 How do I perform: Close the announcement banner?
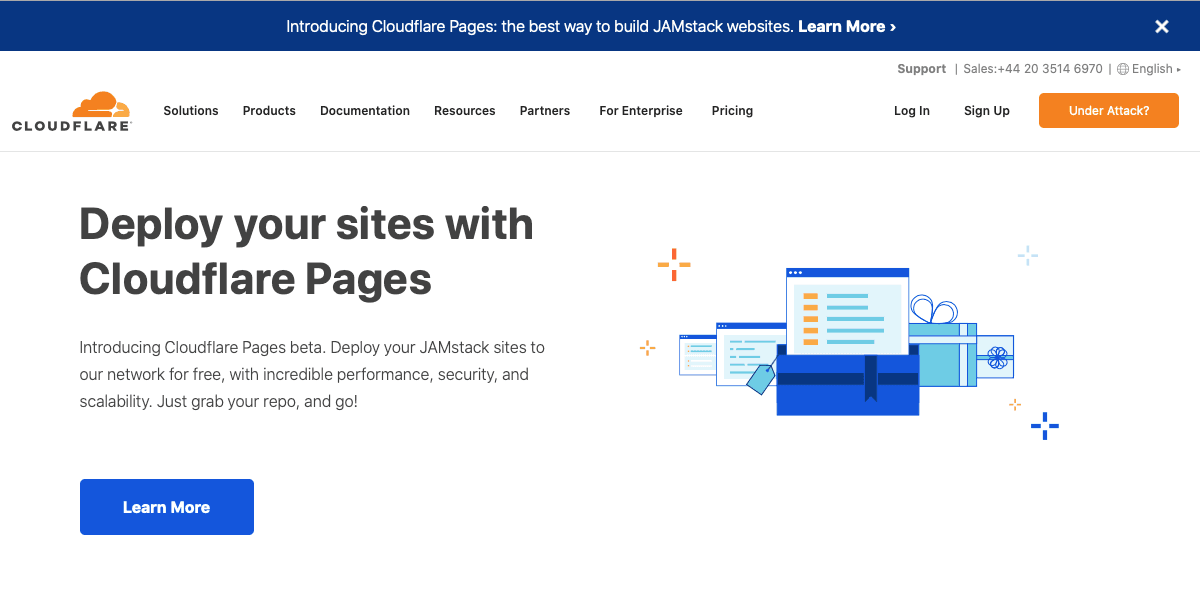coord(1162,27)
